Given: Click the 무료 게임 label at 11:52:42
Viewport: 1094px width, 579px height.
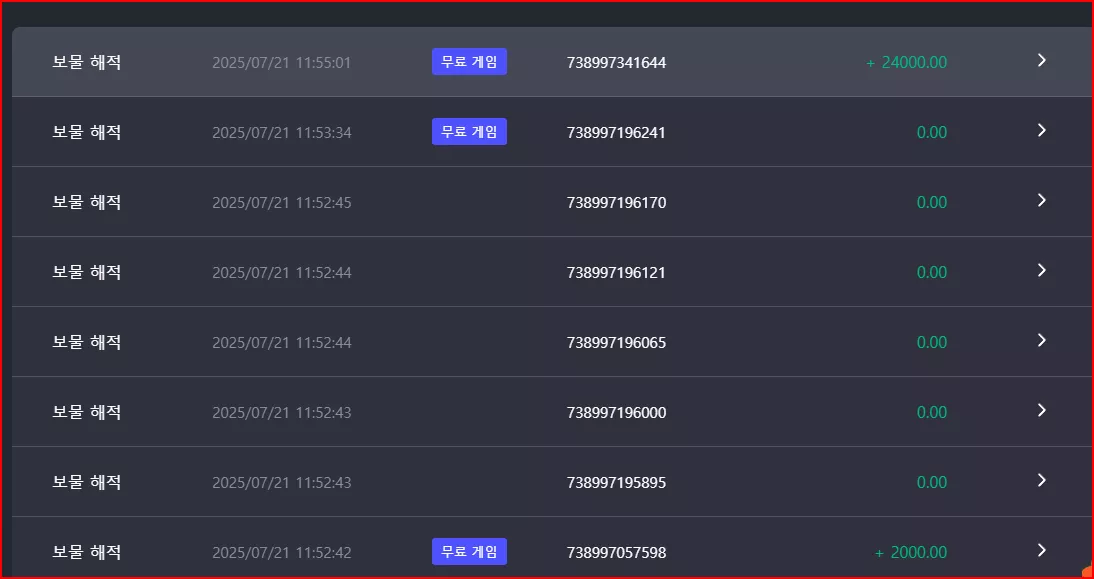Looking at the screenshot, I should [x=470, y=552].
